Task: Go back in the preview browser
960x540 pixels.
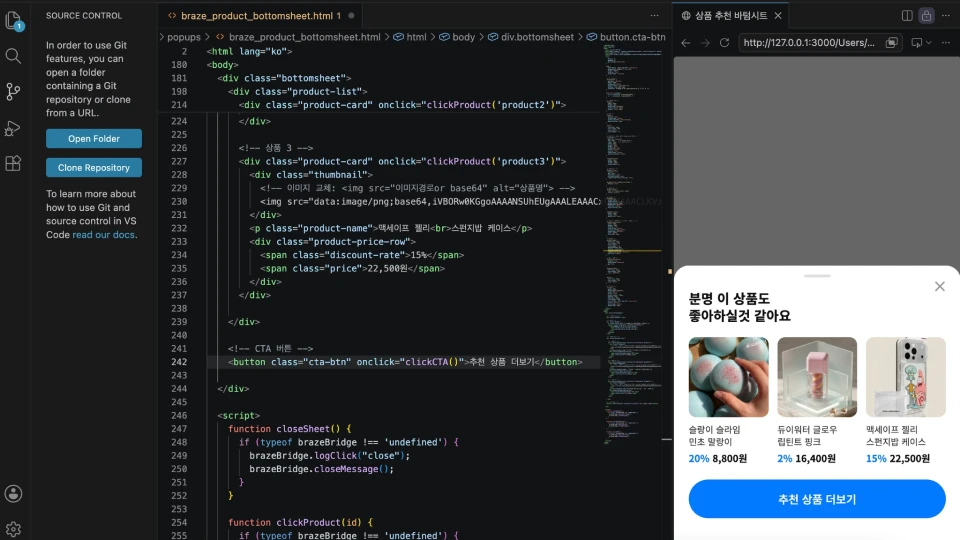Action: (686, 43)
